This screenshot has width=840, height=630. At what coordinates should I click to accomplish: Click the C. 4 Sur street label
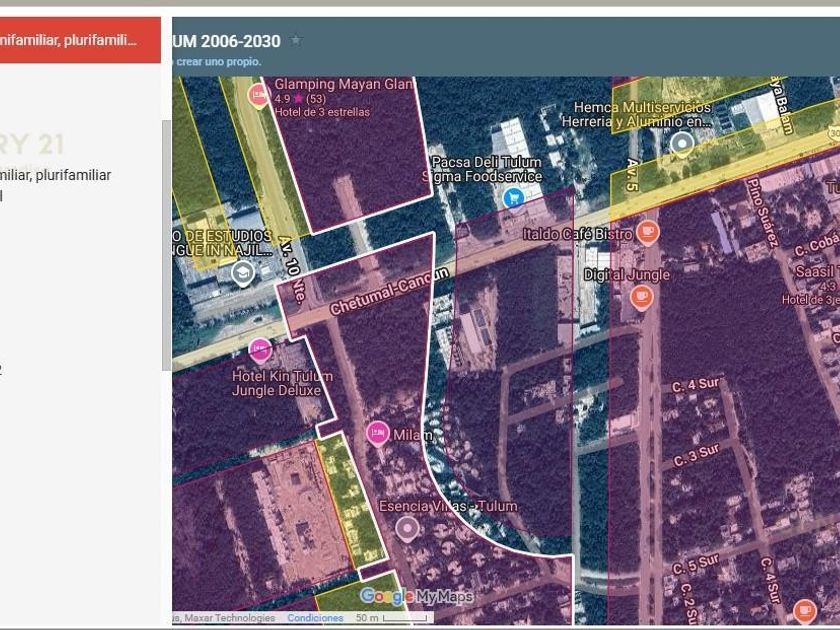pyautogui.click(x=696, y=385)
